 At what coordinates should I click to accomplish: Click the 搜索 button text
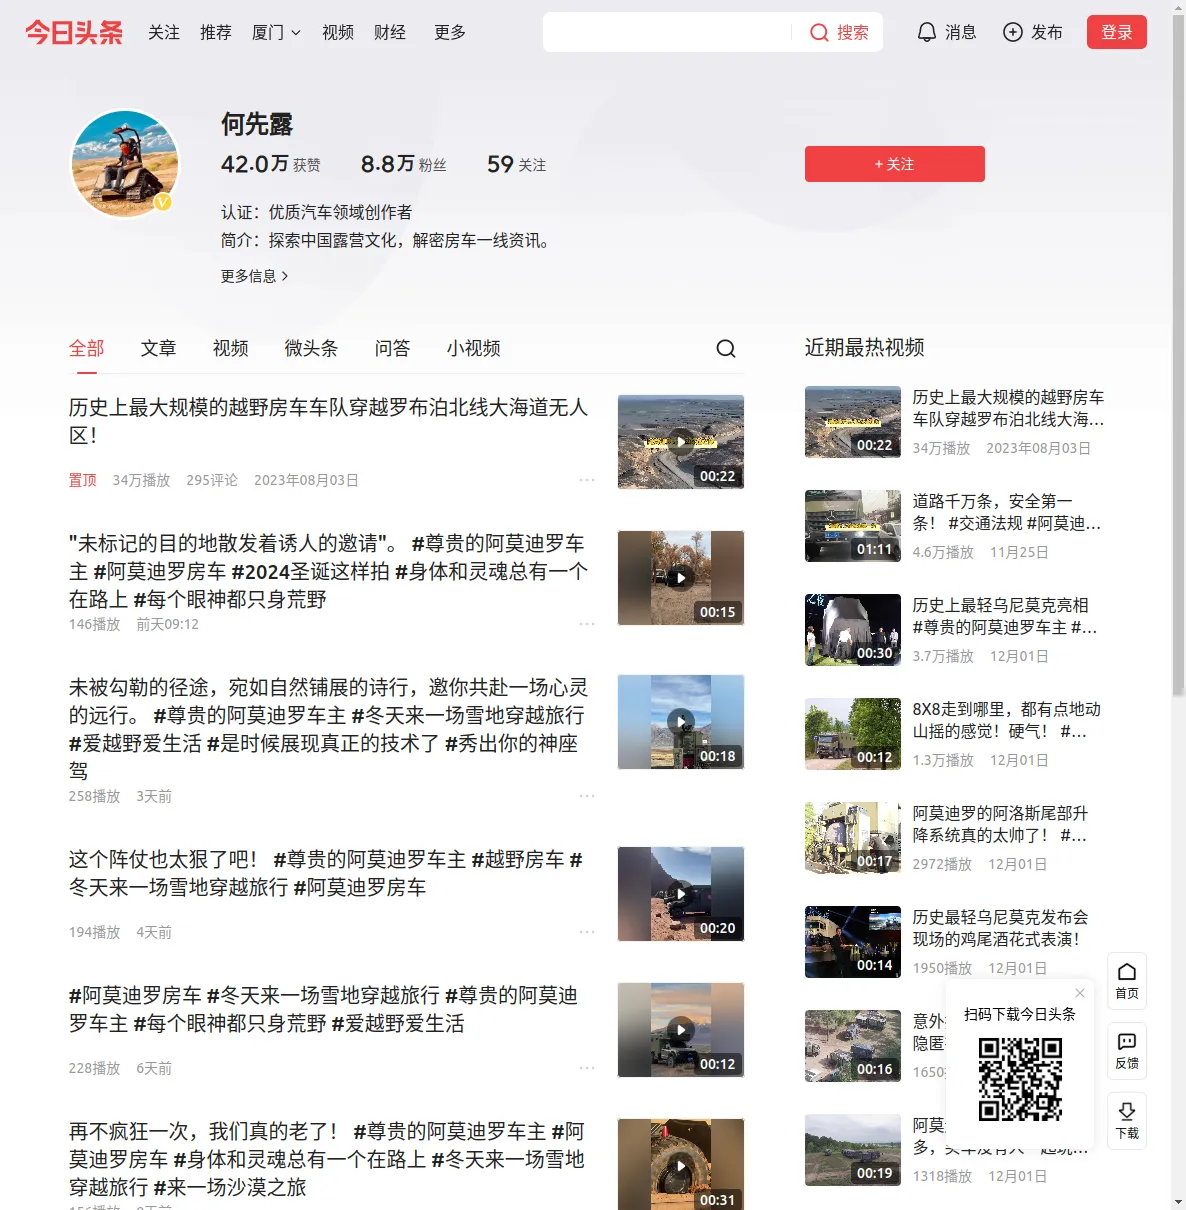coord(853,33)
